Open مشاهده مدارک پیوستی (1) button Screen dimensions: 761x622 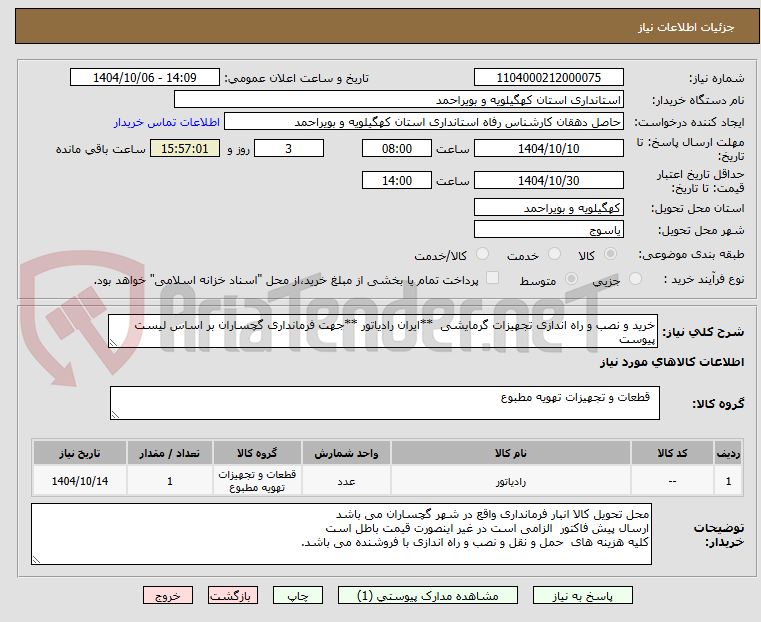click(428, 595)
